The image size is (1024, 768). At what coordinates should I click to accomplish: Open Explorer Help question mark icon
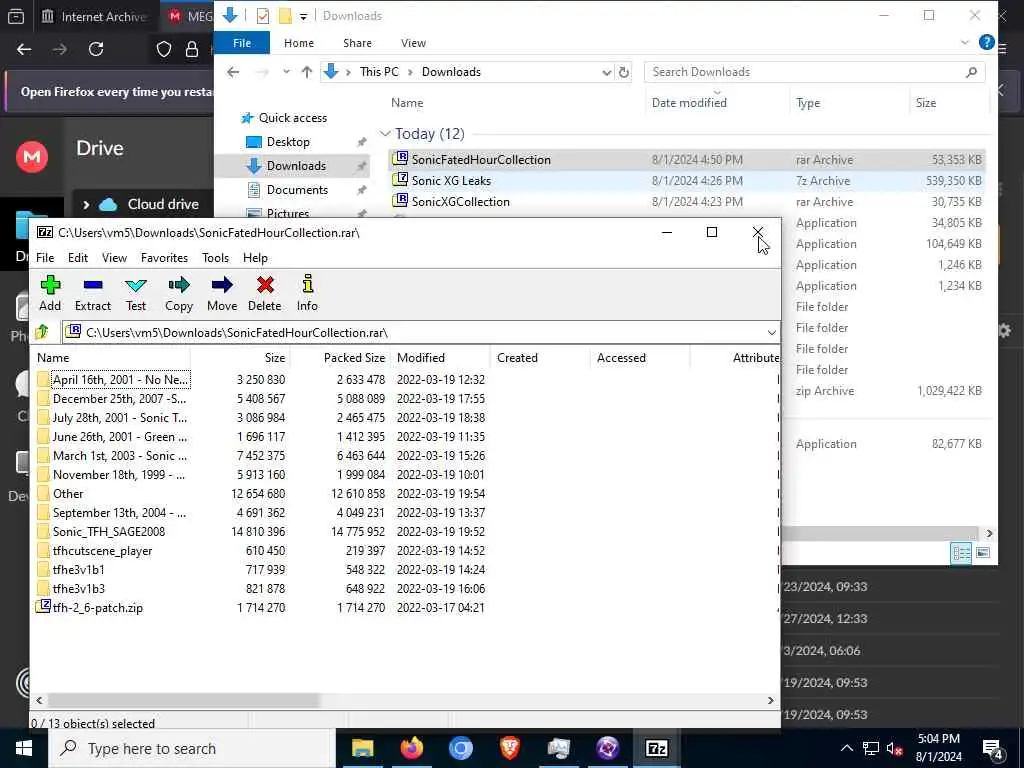(x=987, y=43)
